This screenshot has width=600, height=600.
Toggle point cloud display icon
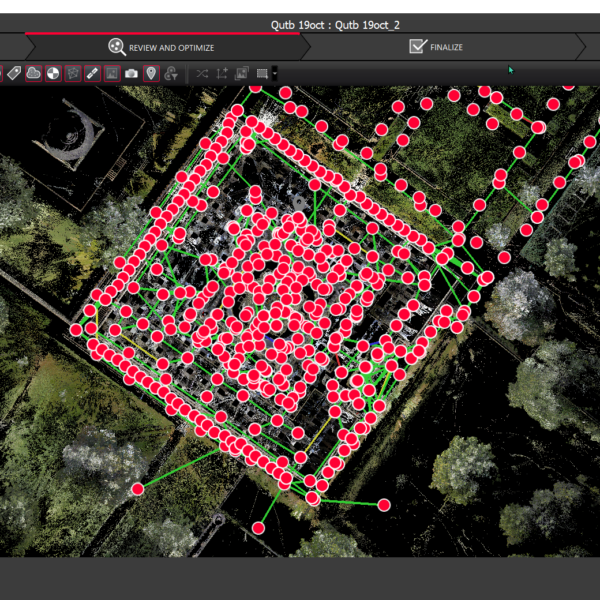[33, 73]
